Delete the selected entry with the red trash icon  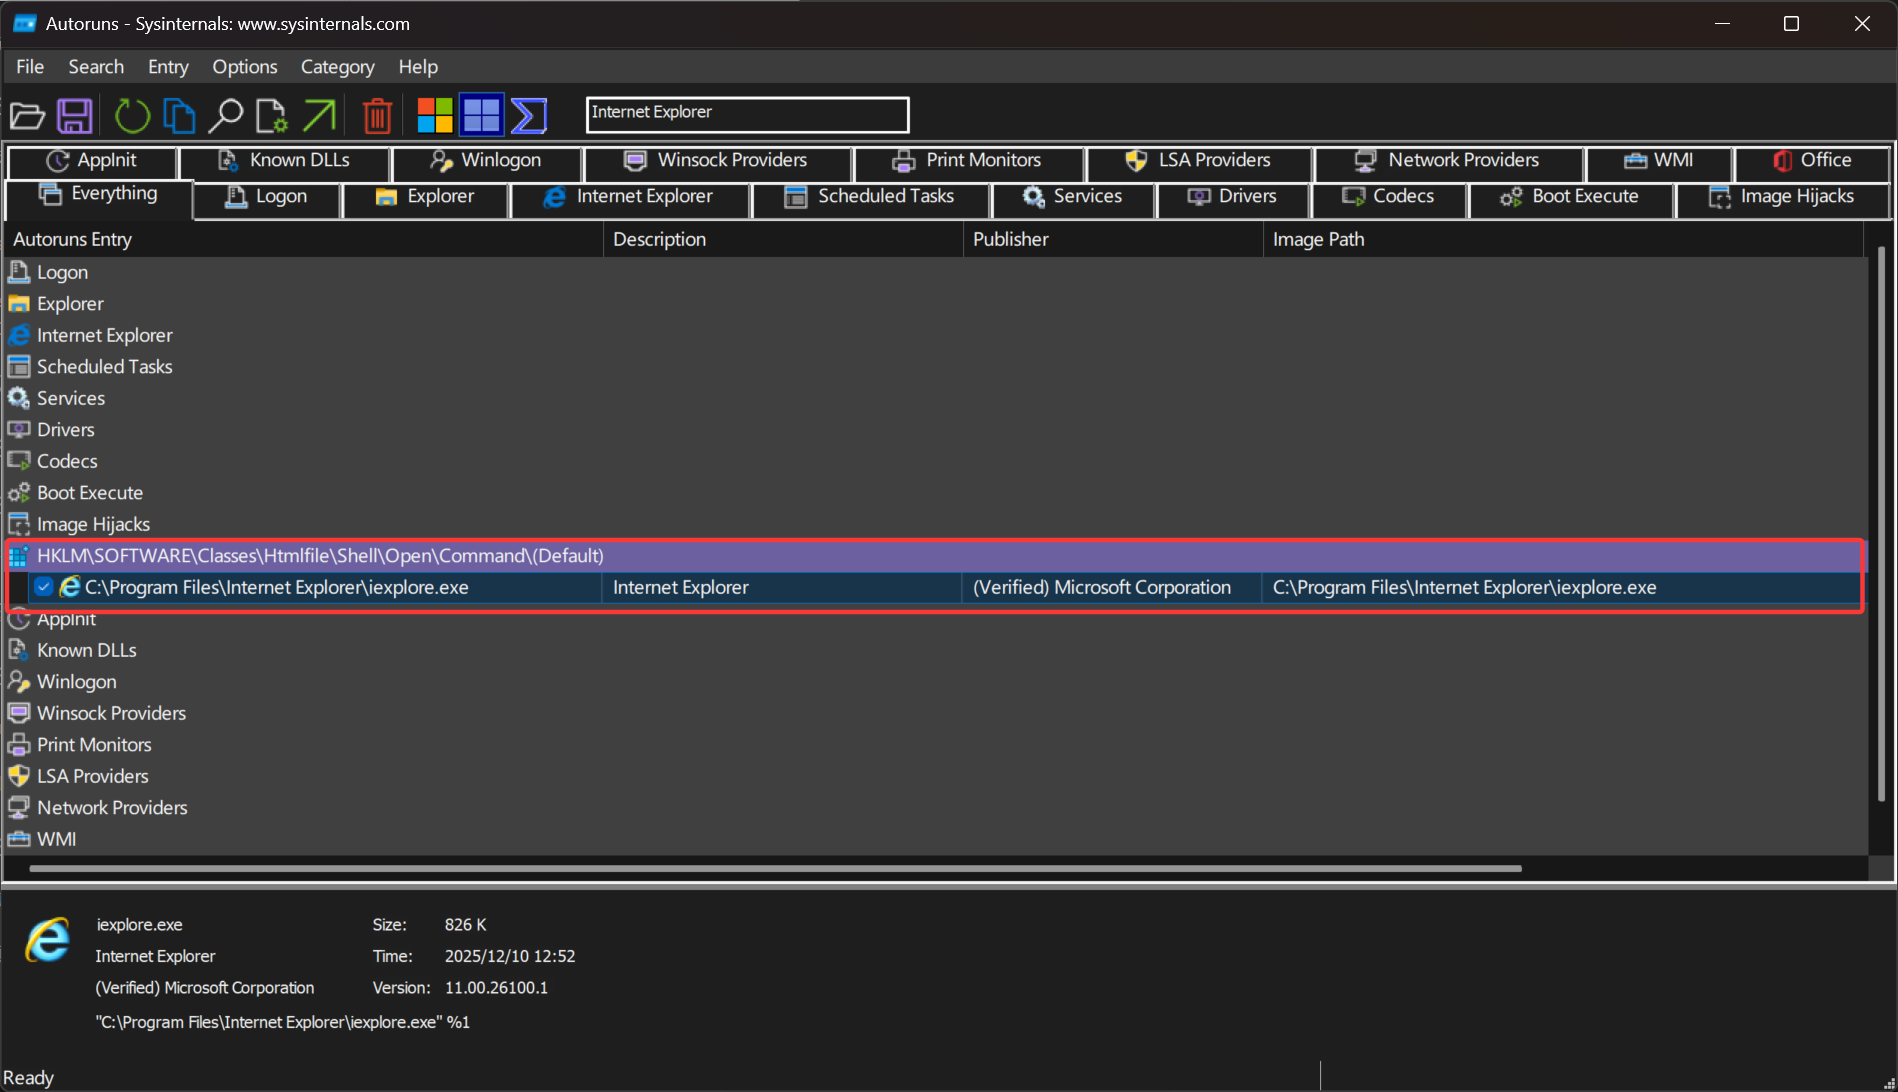tap(377, 116)
